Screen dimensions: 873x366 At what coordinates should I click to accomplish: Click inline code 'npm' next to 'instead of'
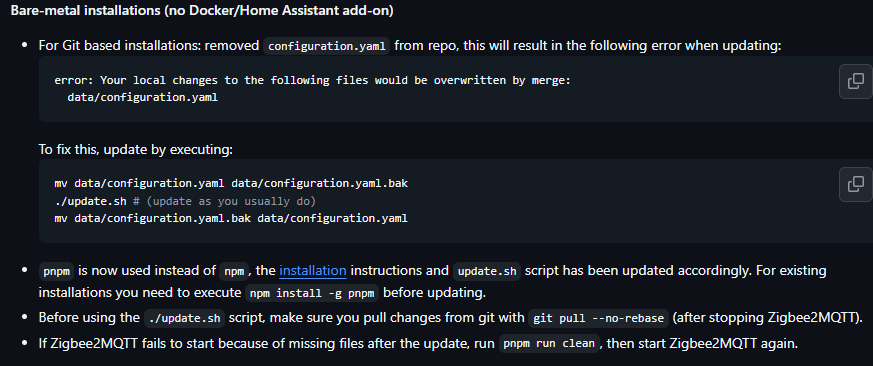point(234,271)
